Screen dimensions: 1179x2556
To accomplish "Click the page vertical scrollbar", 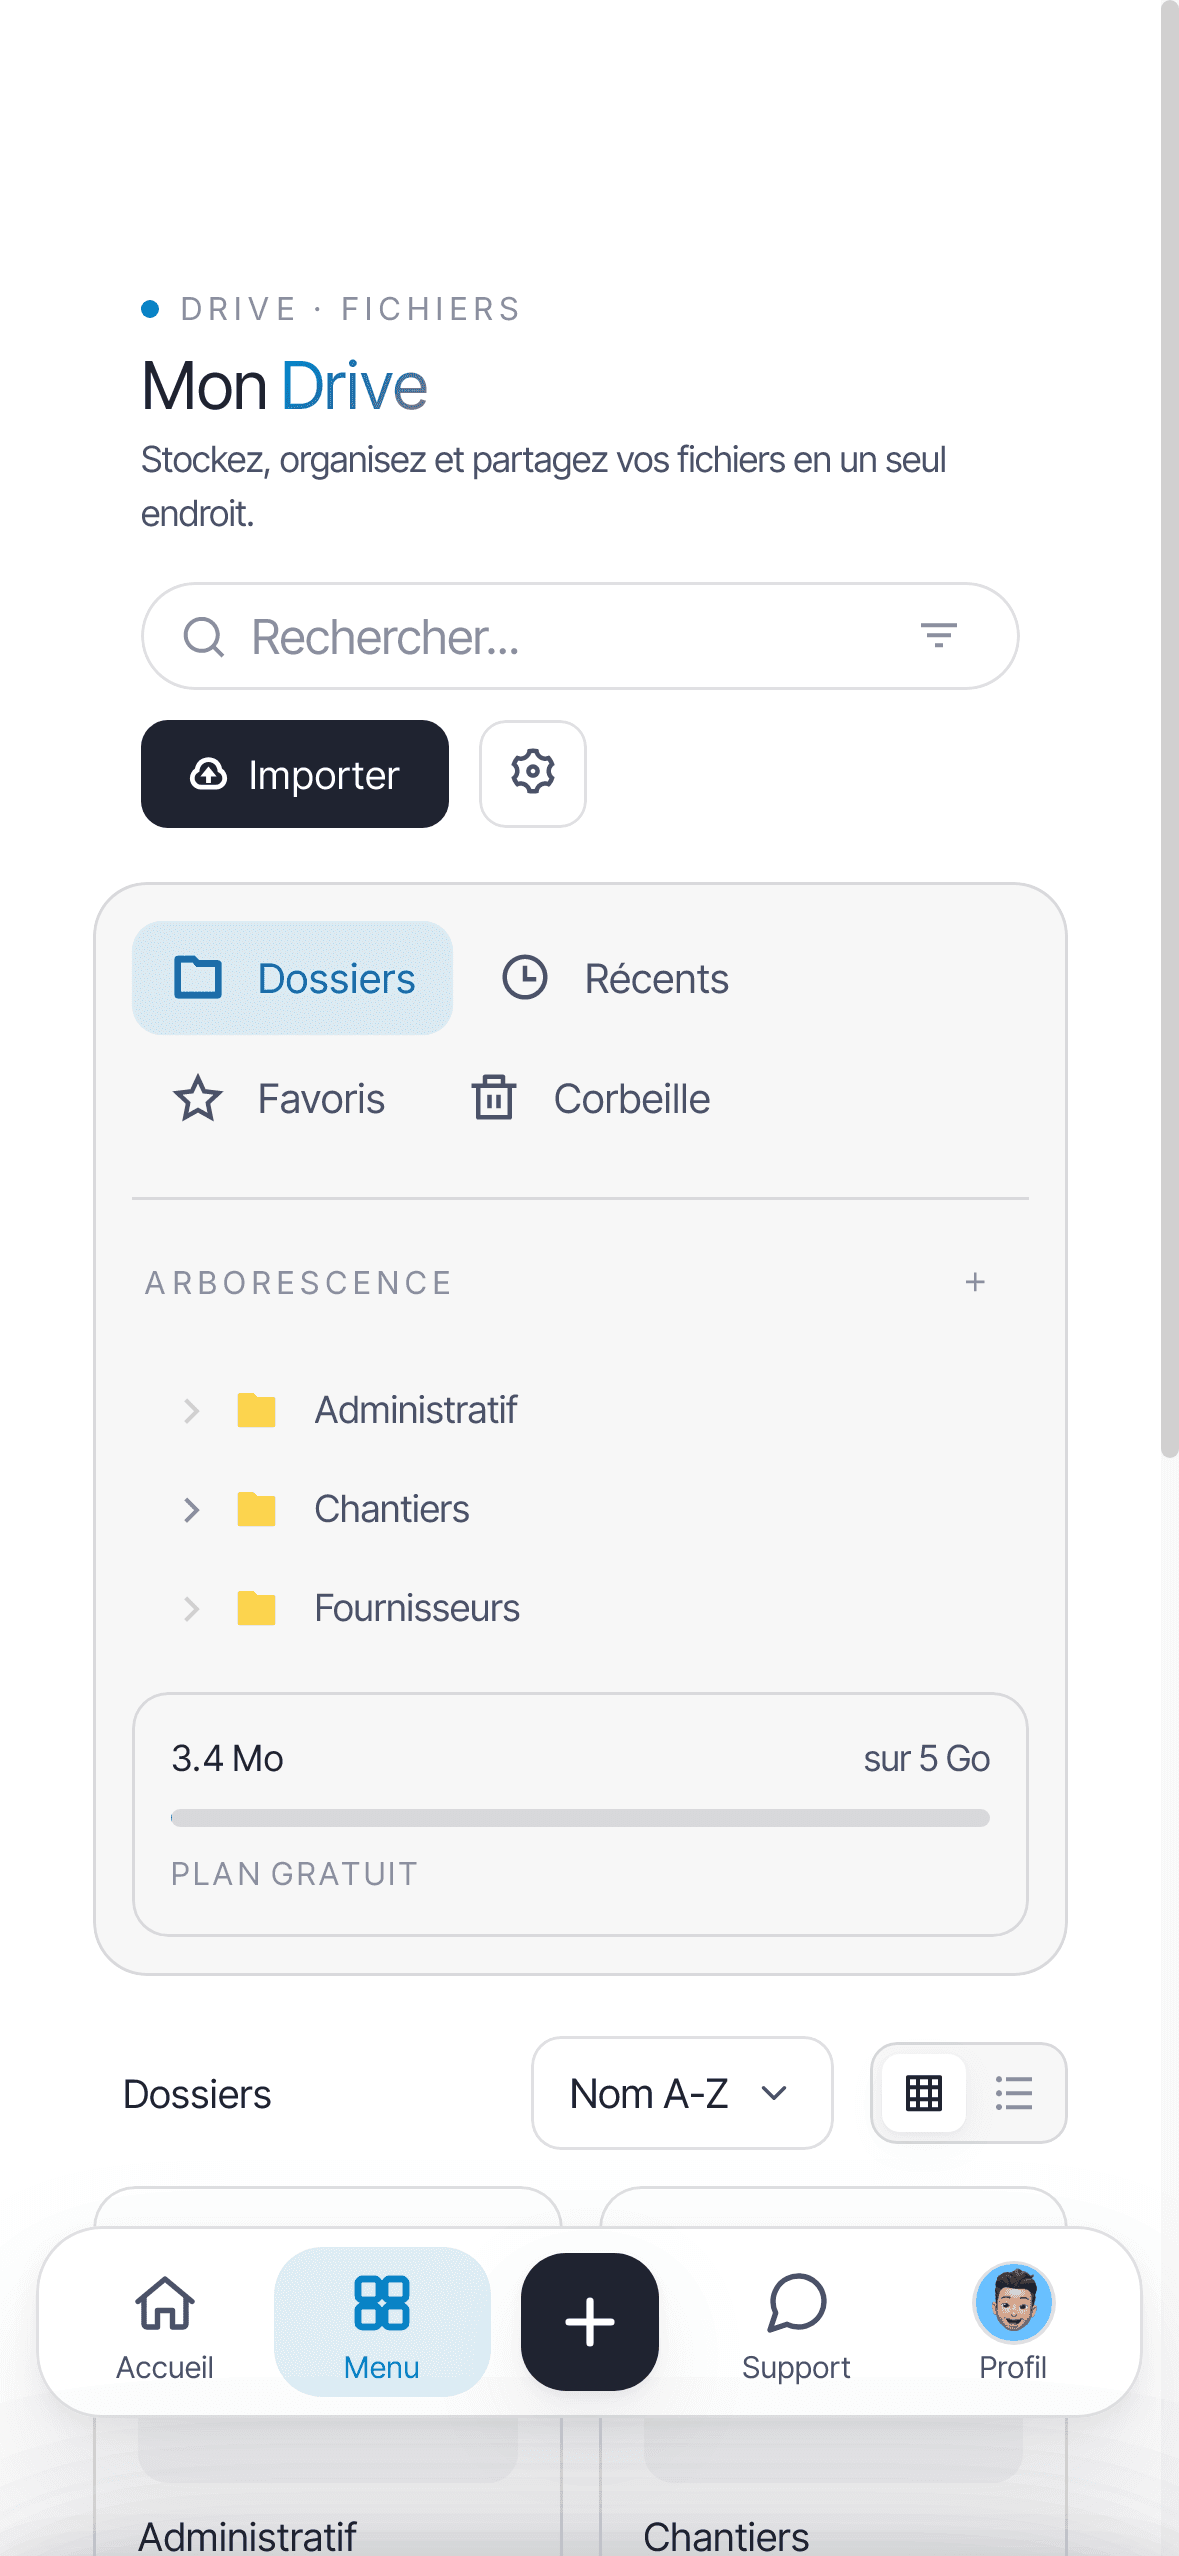I will tap(1169, 730).
